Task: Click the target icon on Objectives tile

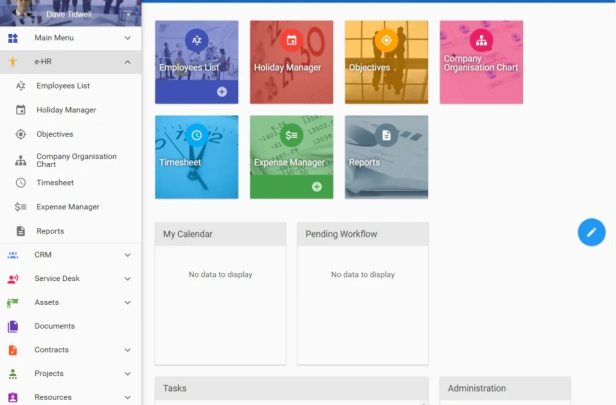Action: pyautogui.click(x=387, y=40)
